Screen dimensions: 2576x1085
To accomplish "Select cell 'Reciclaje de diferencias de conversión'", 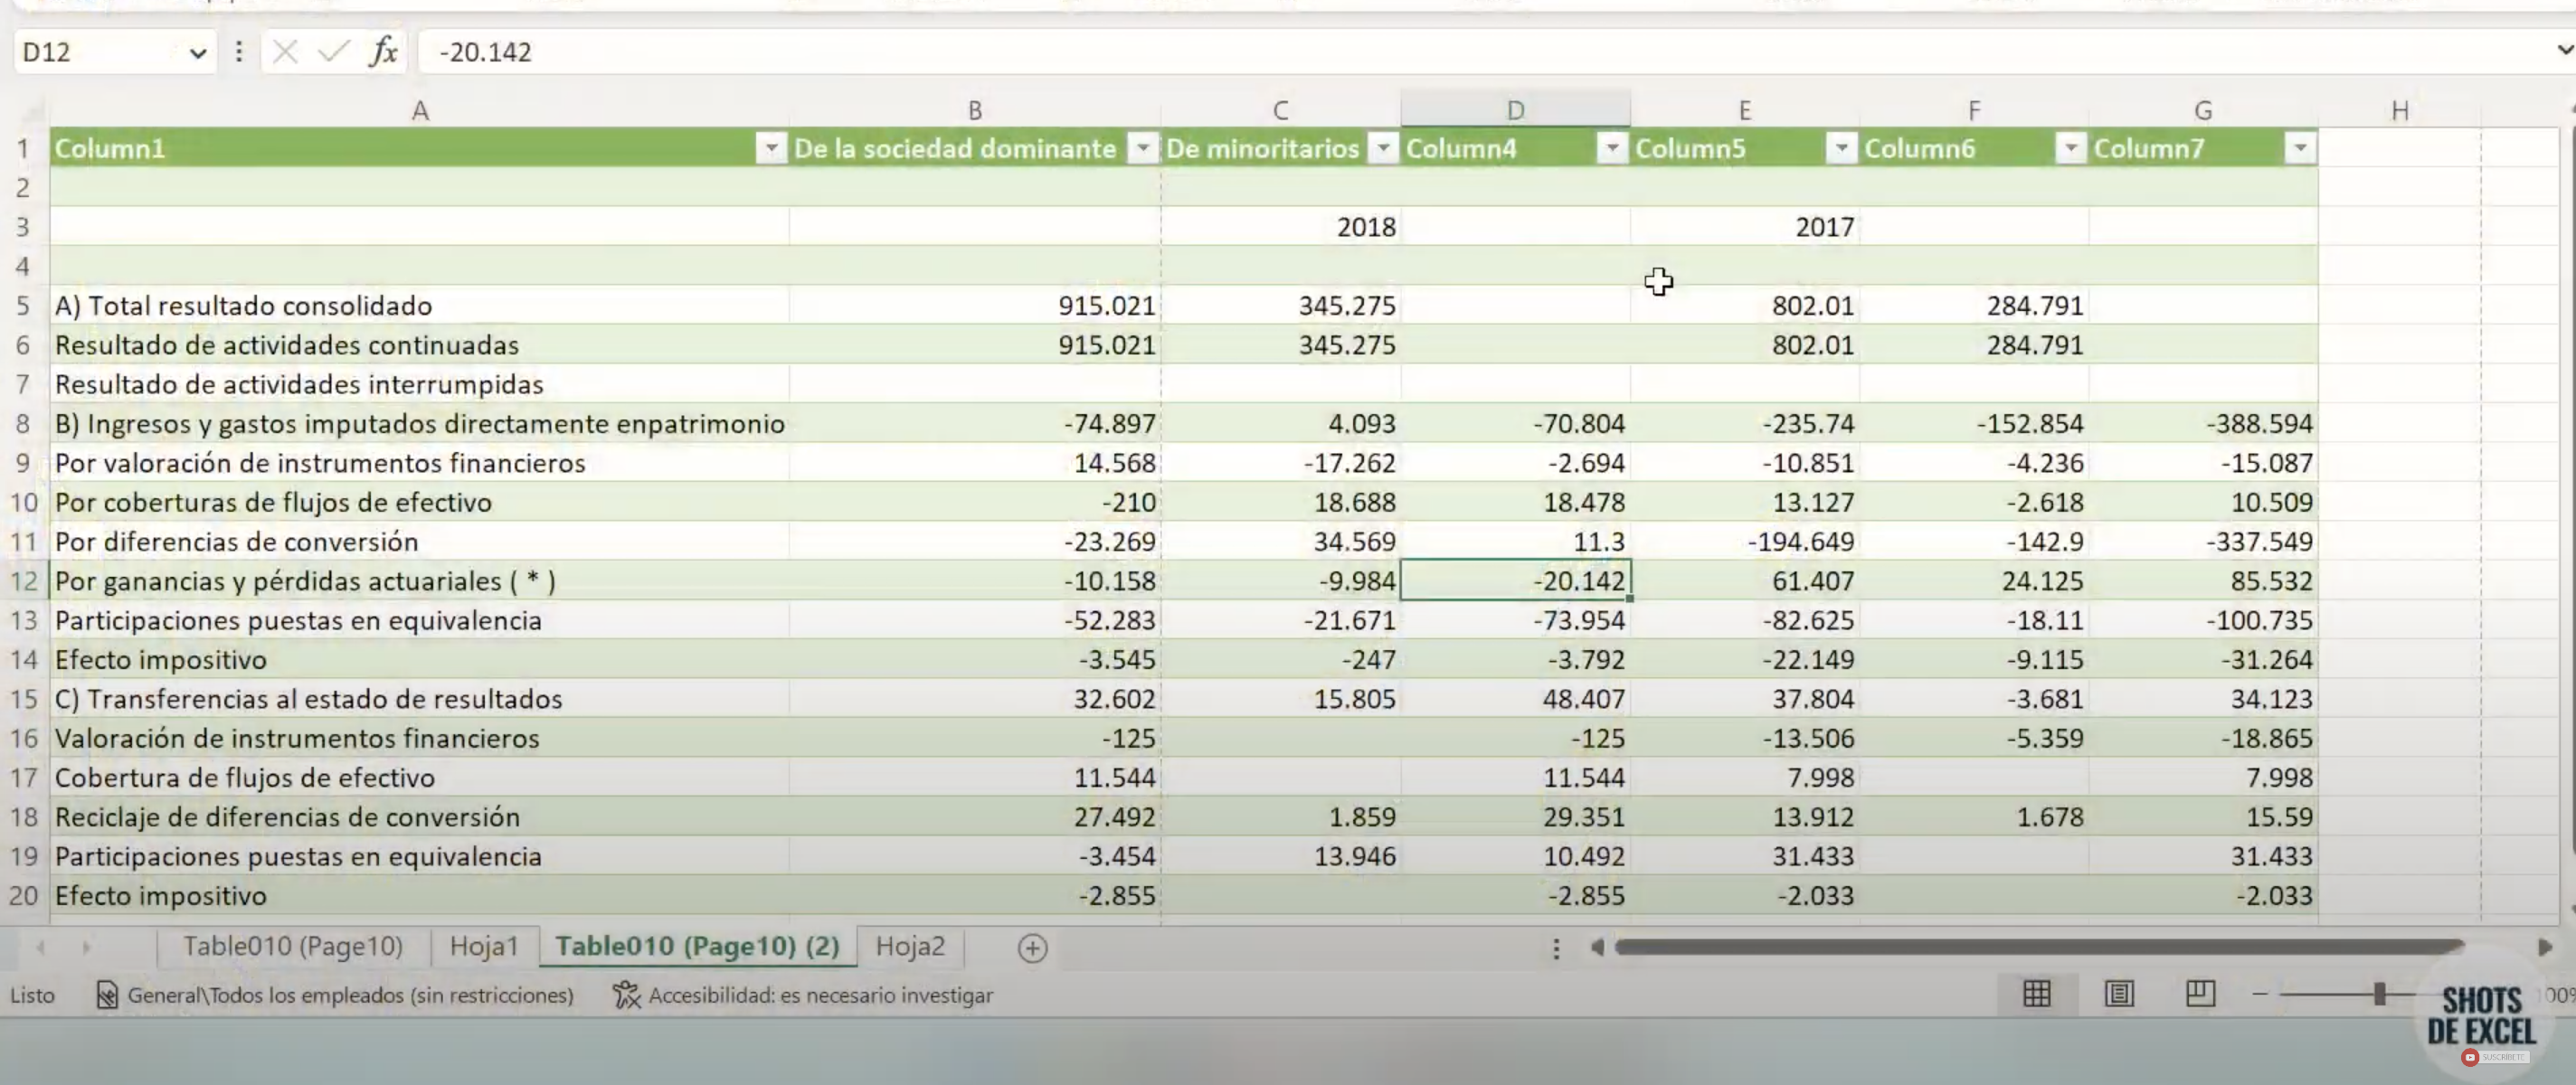I will 419,817.
